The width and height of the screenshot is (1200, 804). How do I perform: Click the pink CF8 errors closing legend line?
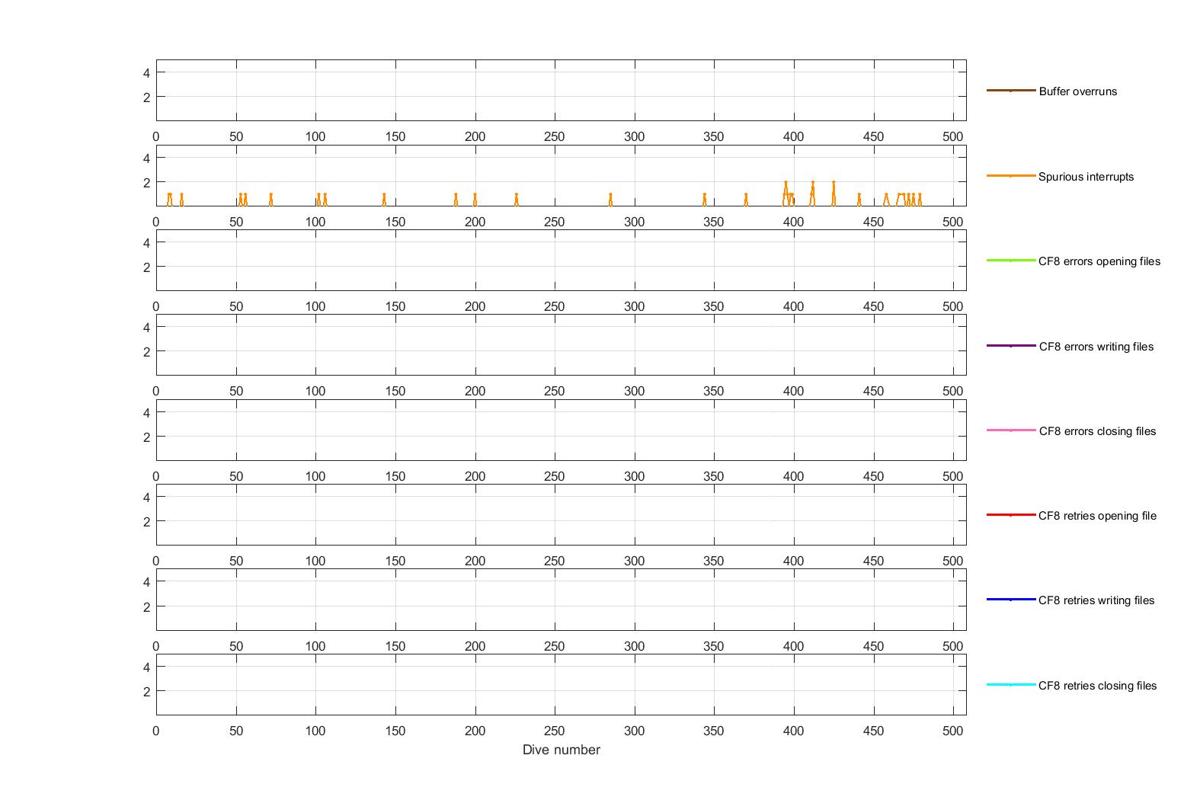click(x=1010, y=431)
